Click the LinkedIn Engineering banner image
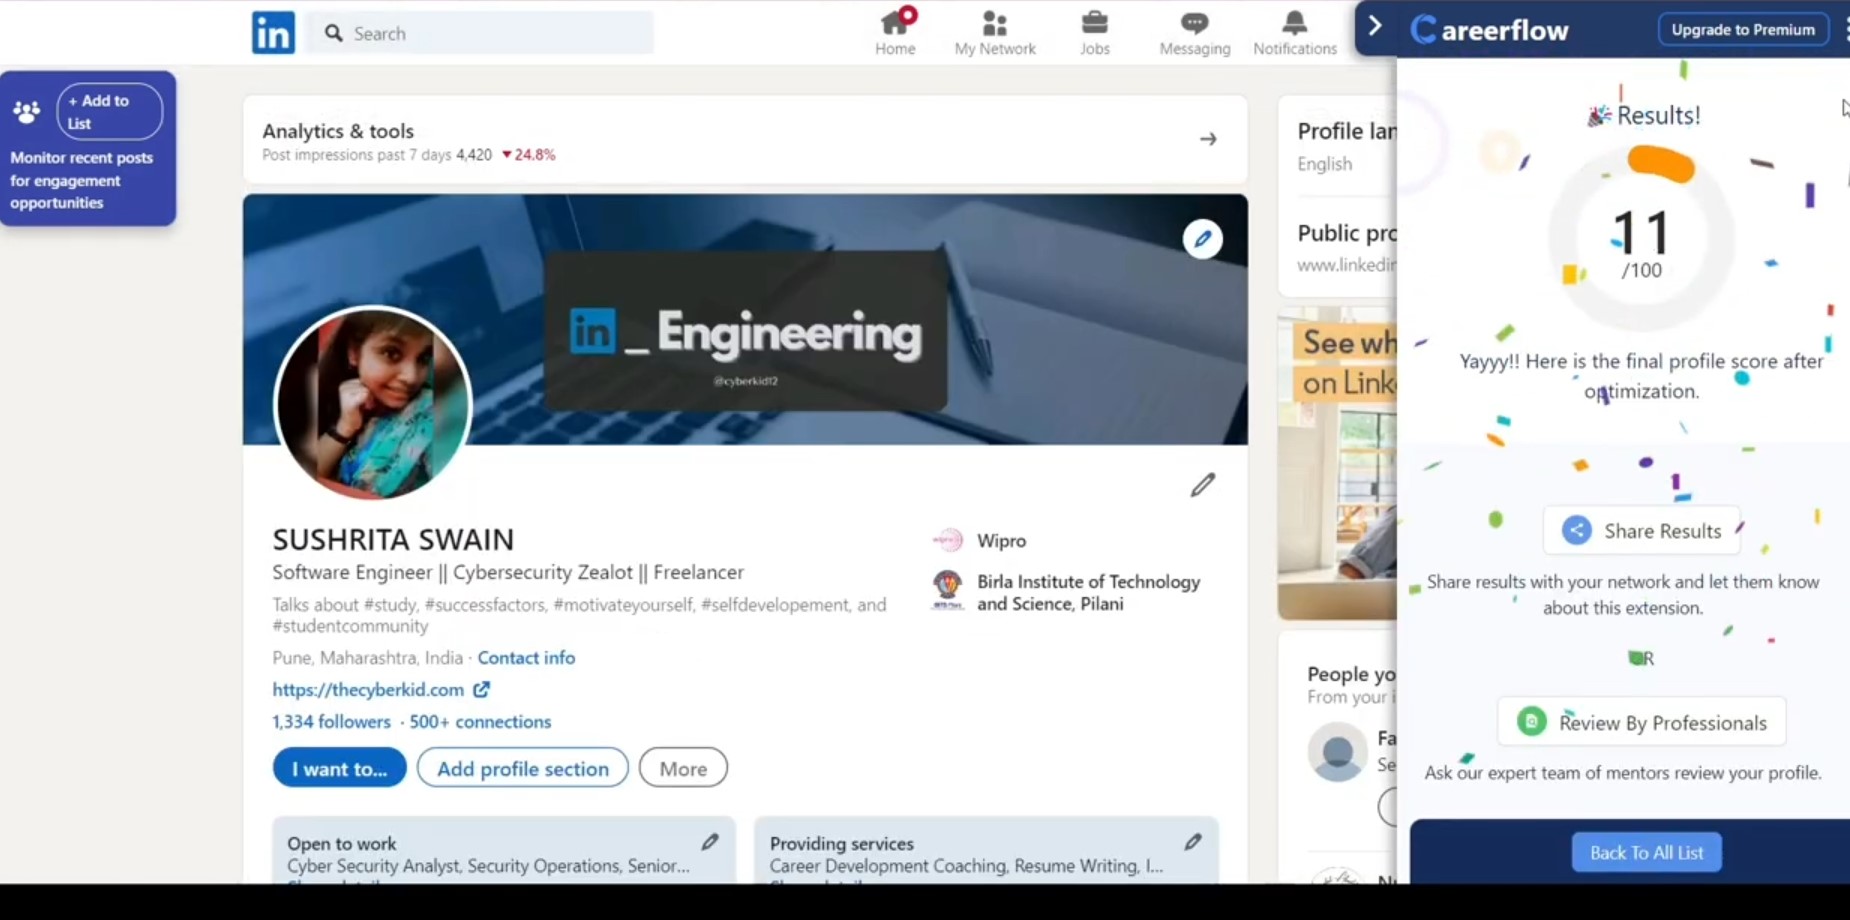The height and width of the screenshot is (920, 1850). point(745,320)
